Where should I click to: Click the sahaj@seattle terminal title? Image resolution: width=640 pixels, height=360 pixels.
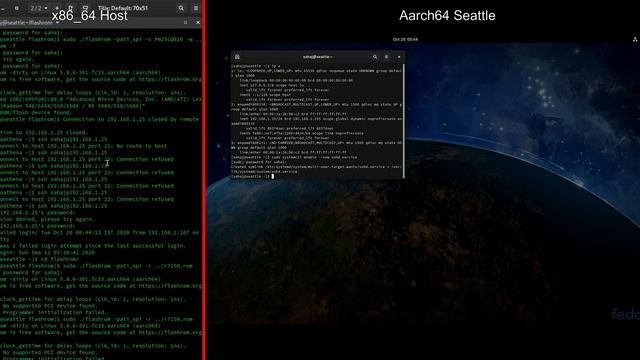318,57
